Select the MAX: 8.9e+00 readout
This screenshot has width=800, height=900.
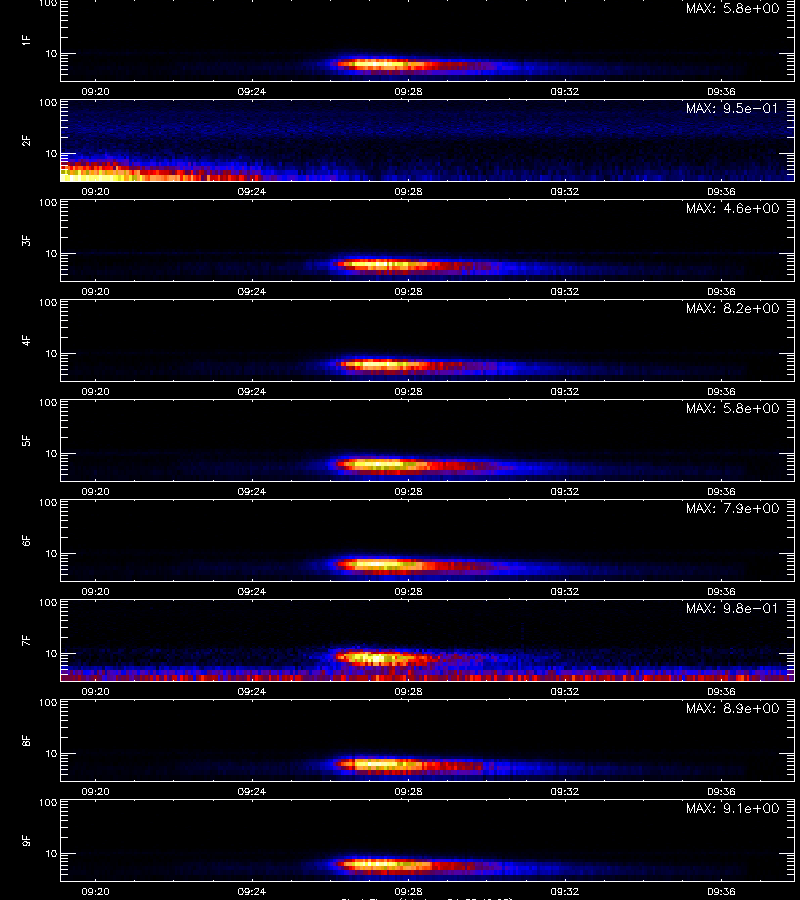click(x=733, y=709)
